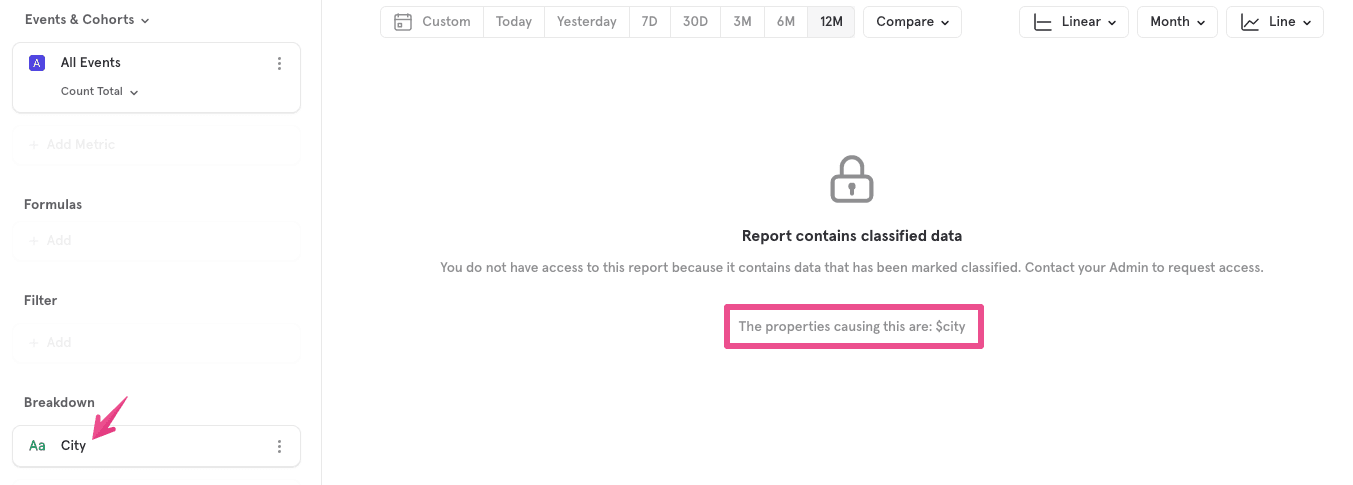Click the Linear scale chart icon

pyautogui.click(x=1042, y=22)
